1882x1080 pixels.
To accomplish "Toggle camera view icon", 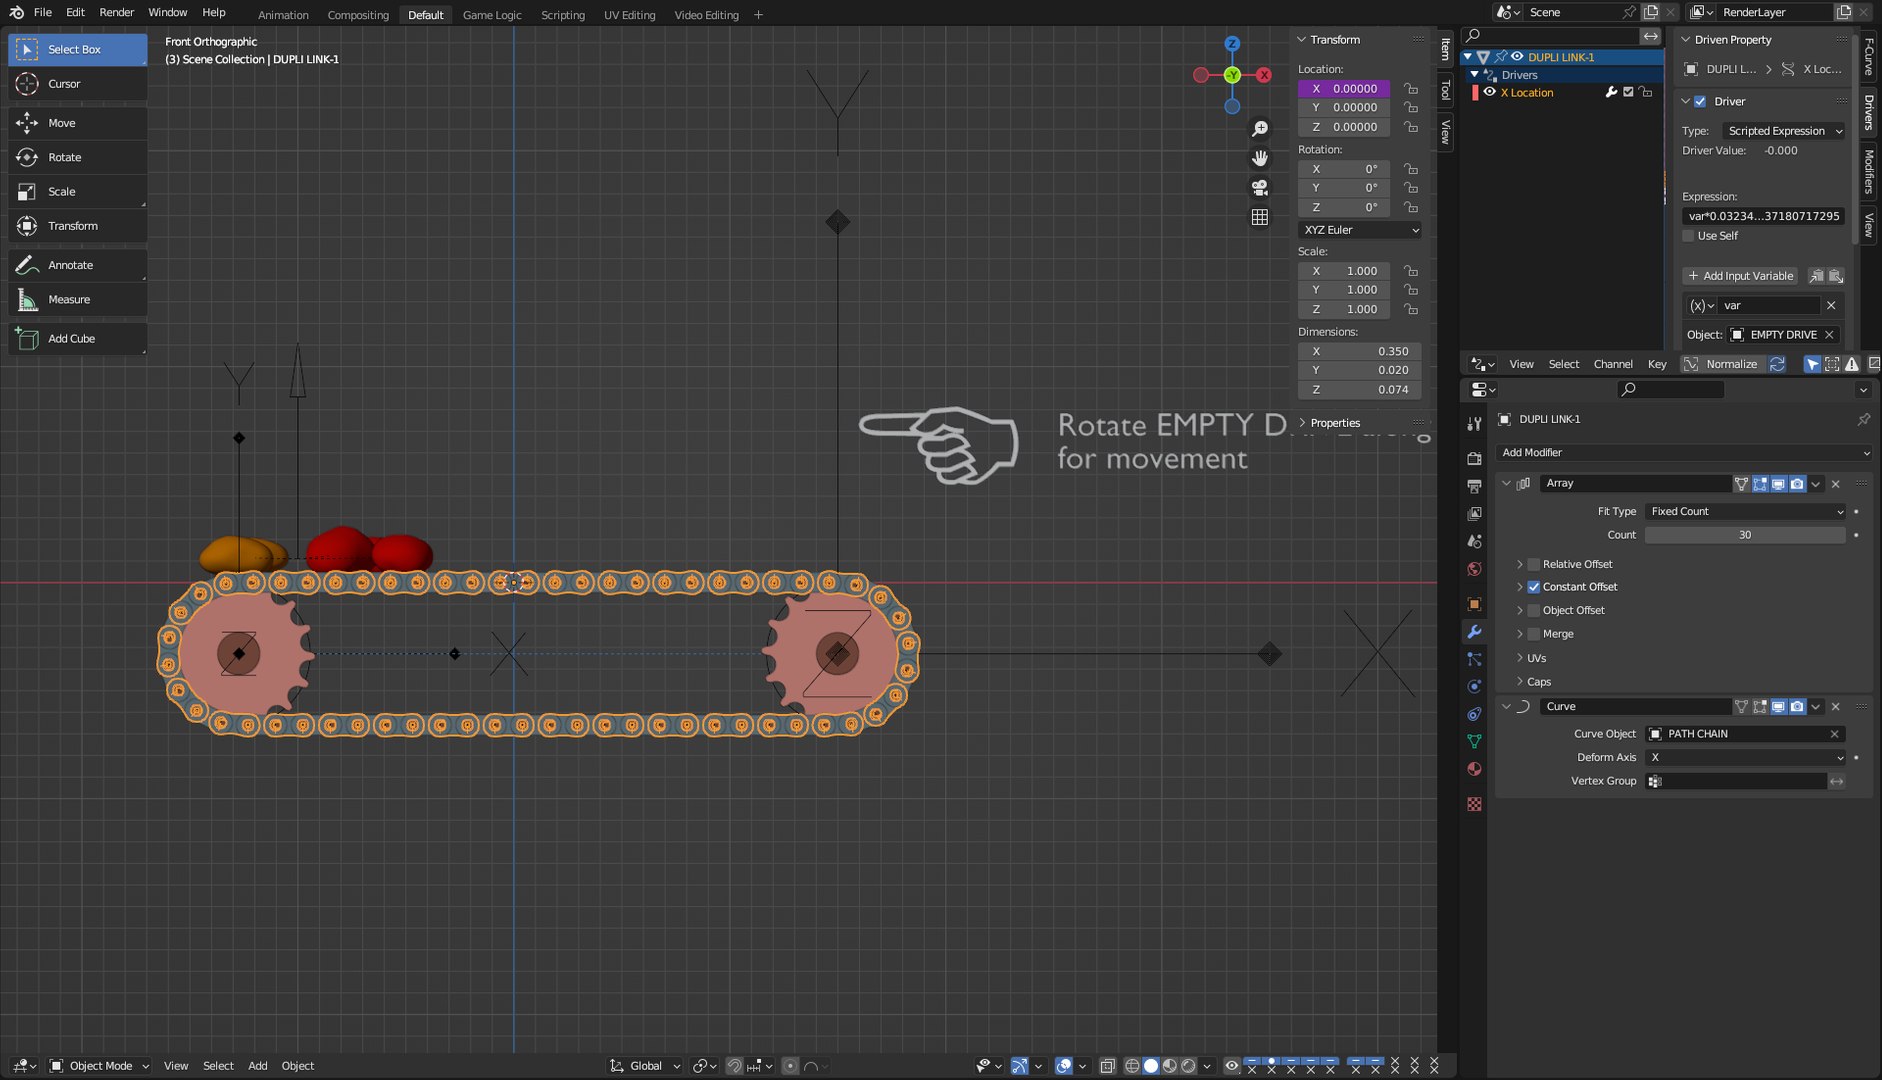I will (x=1260, y=187).
